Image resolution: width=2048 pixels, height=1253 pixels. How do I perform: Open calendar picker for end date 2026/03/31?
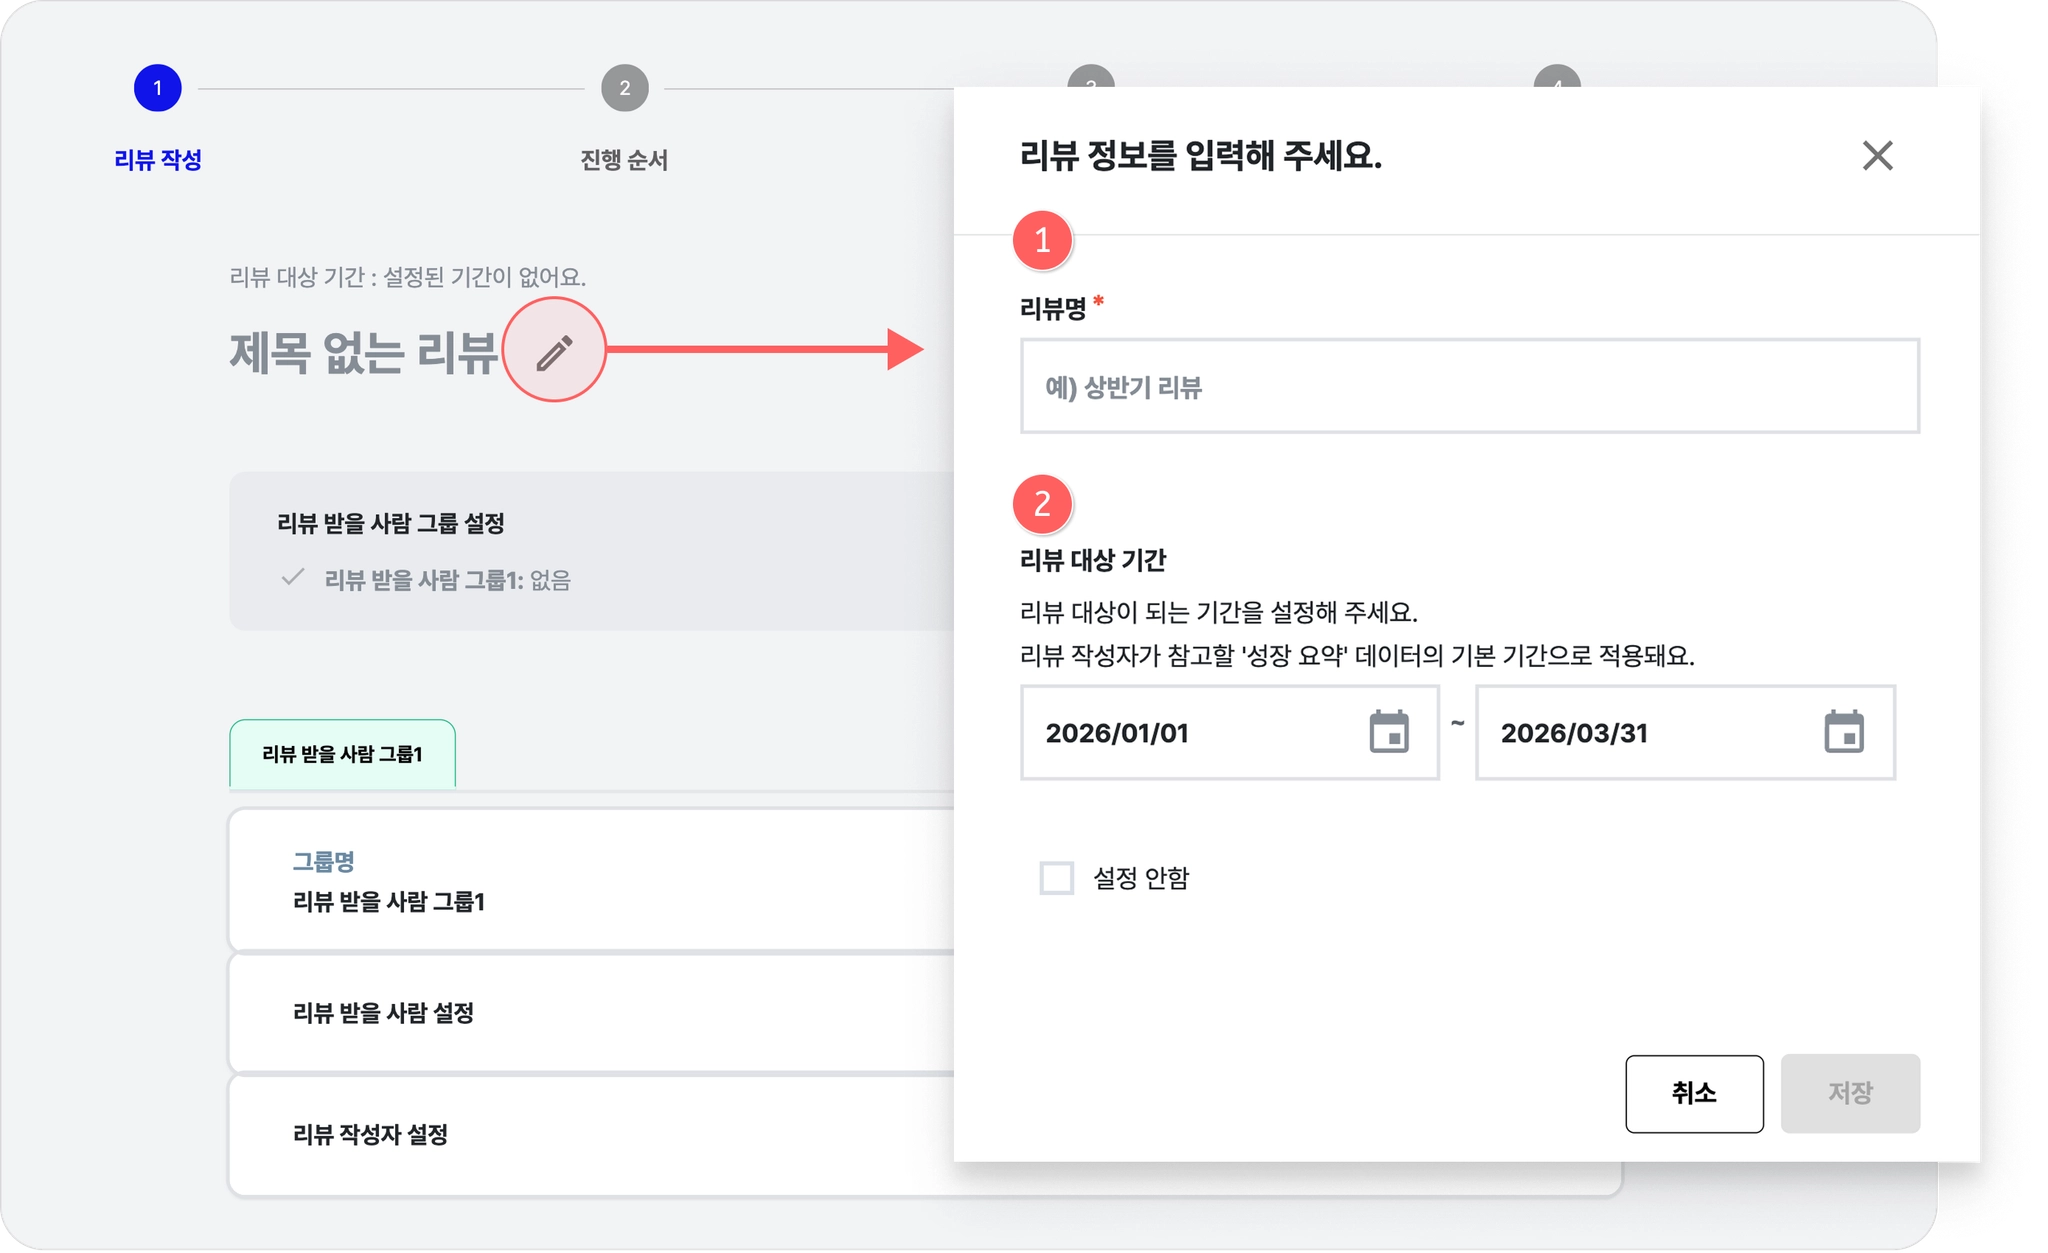1843,732
